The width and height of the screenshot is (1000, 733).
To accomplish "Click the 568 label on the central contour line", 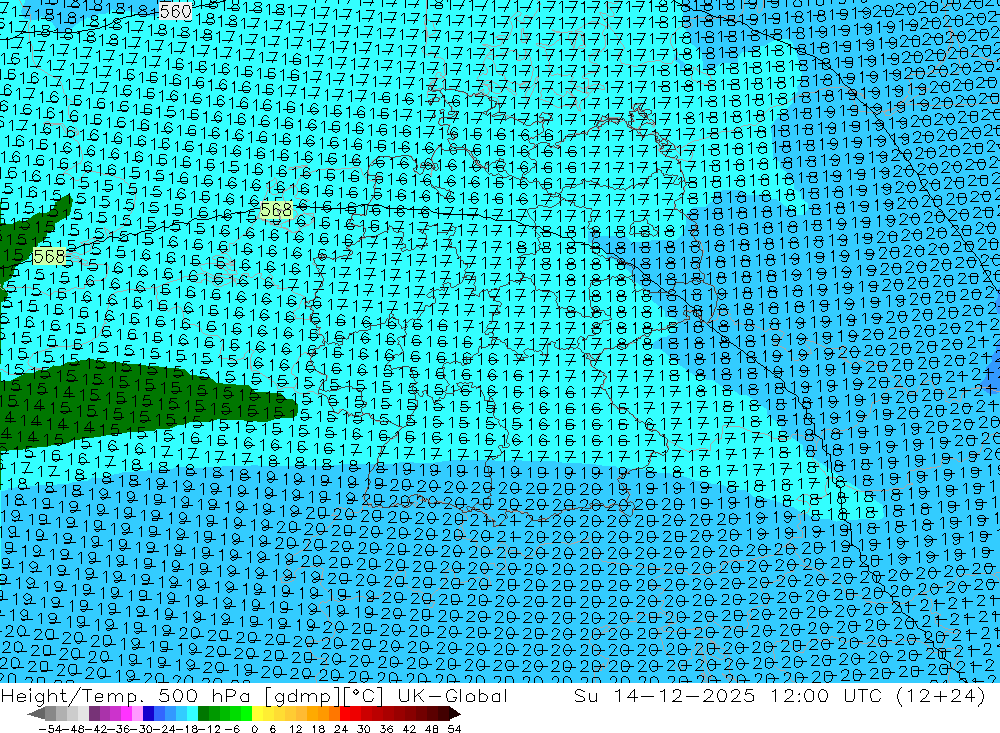I will (276, 210).
